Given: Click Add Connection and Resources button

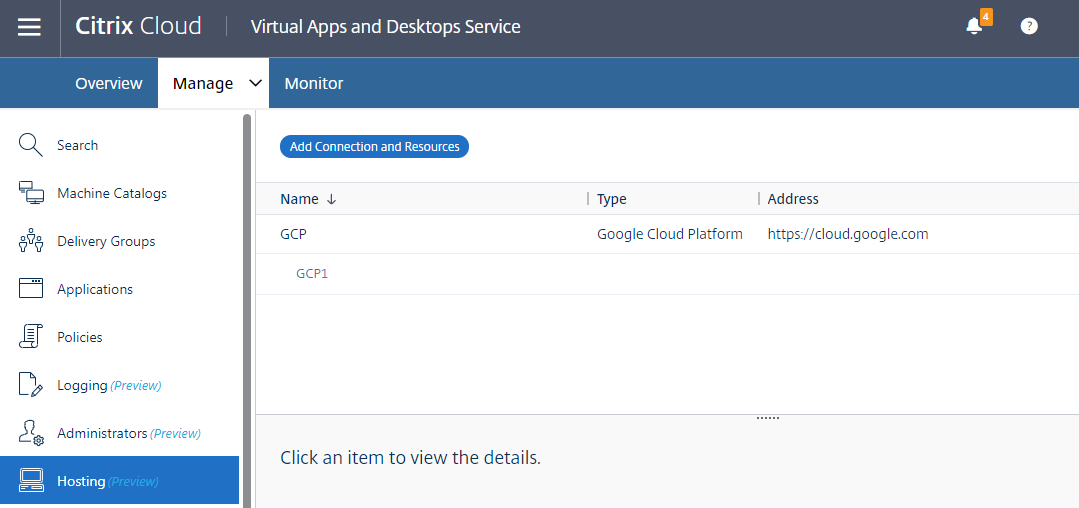Looking at the screenshot, I should [x=374, y=147].
